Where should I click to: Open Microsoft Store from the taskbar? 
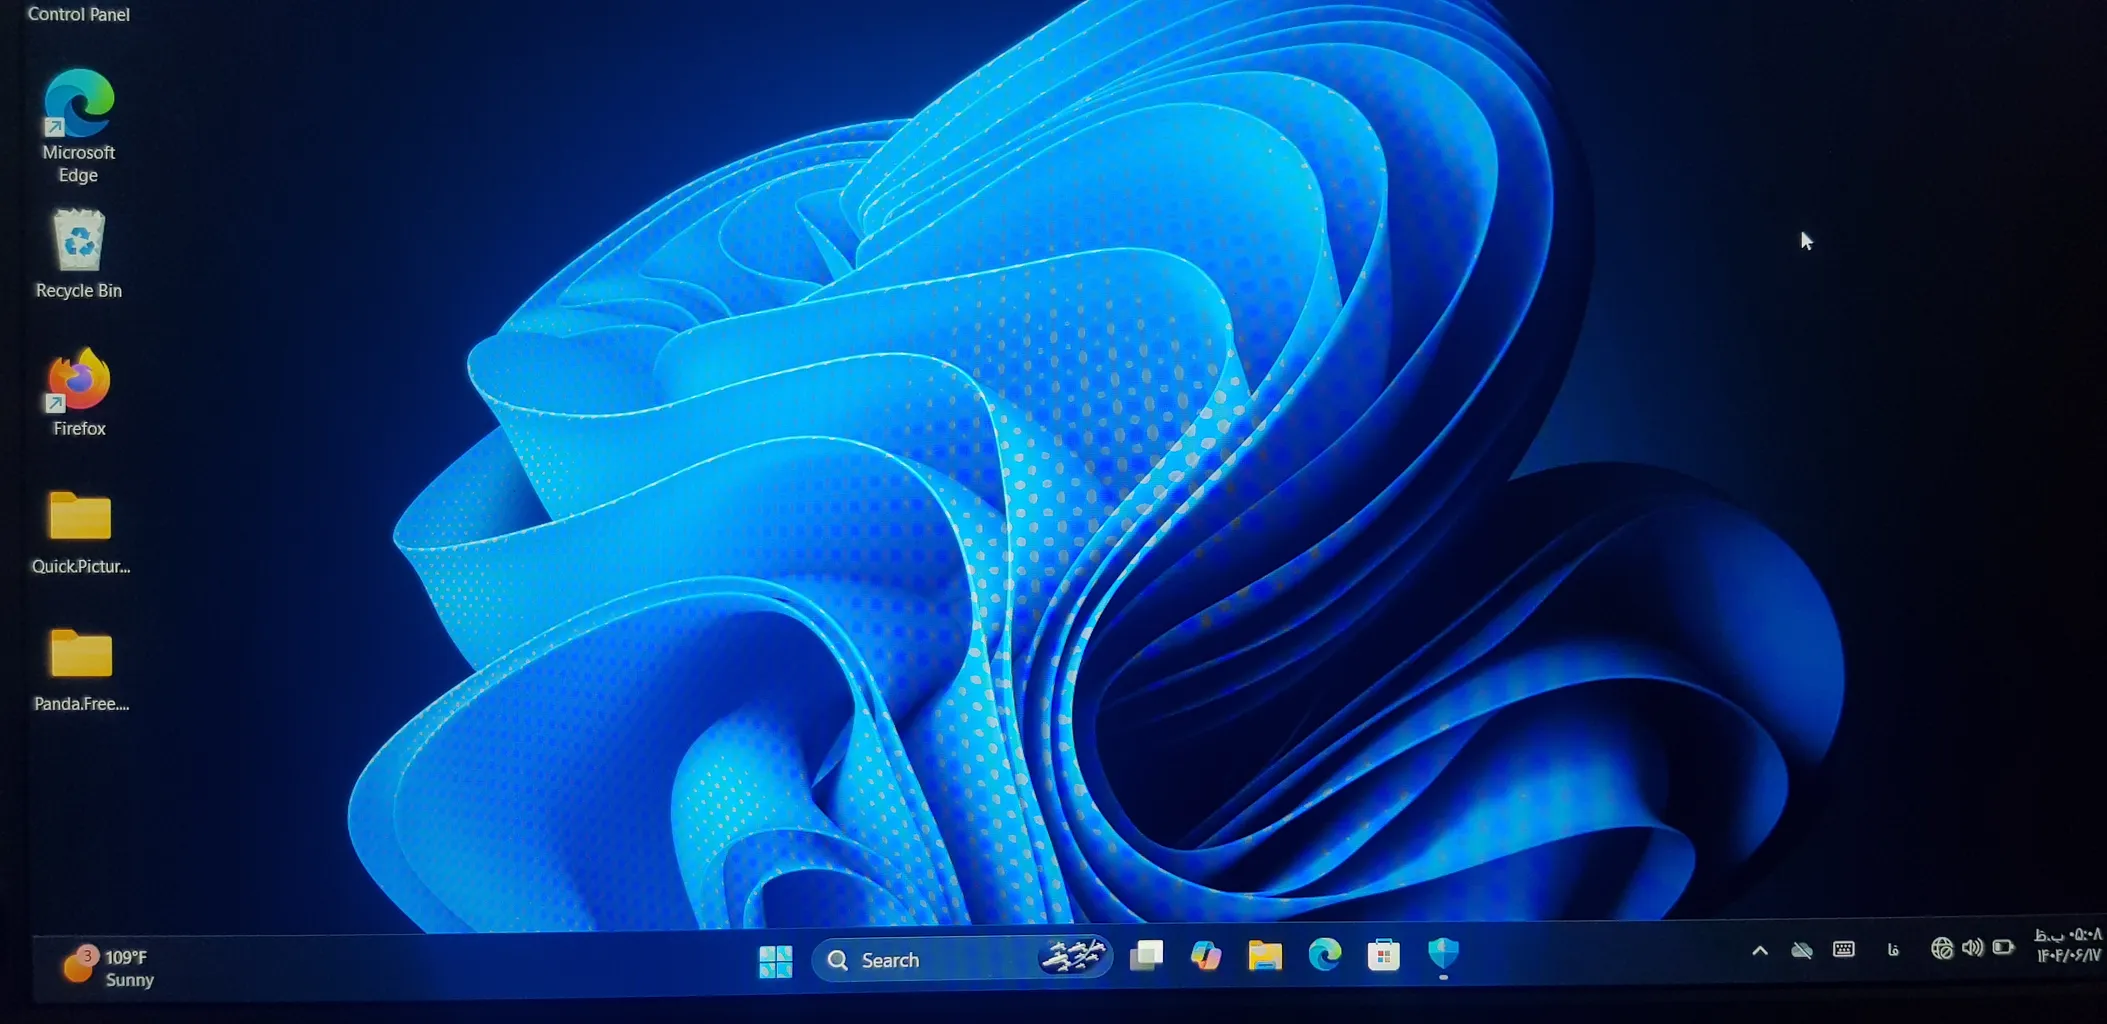tap(1384, 956)
